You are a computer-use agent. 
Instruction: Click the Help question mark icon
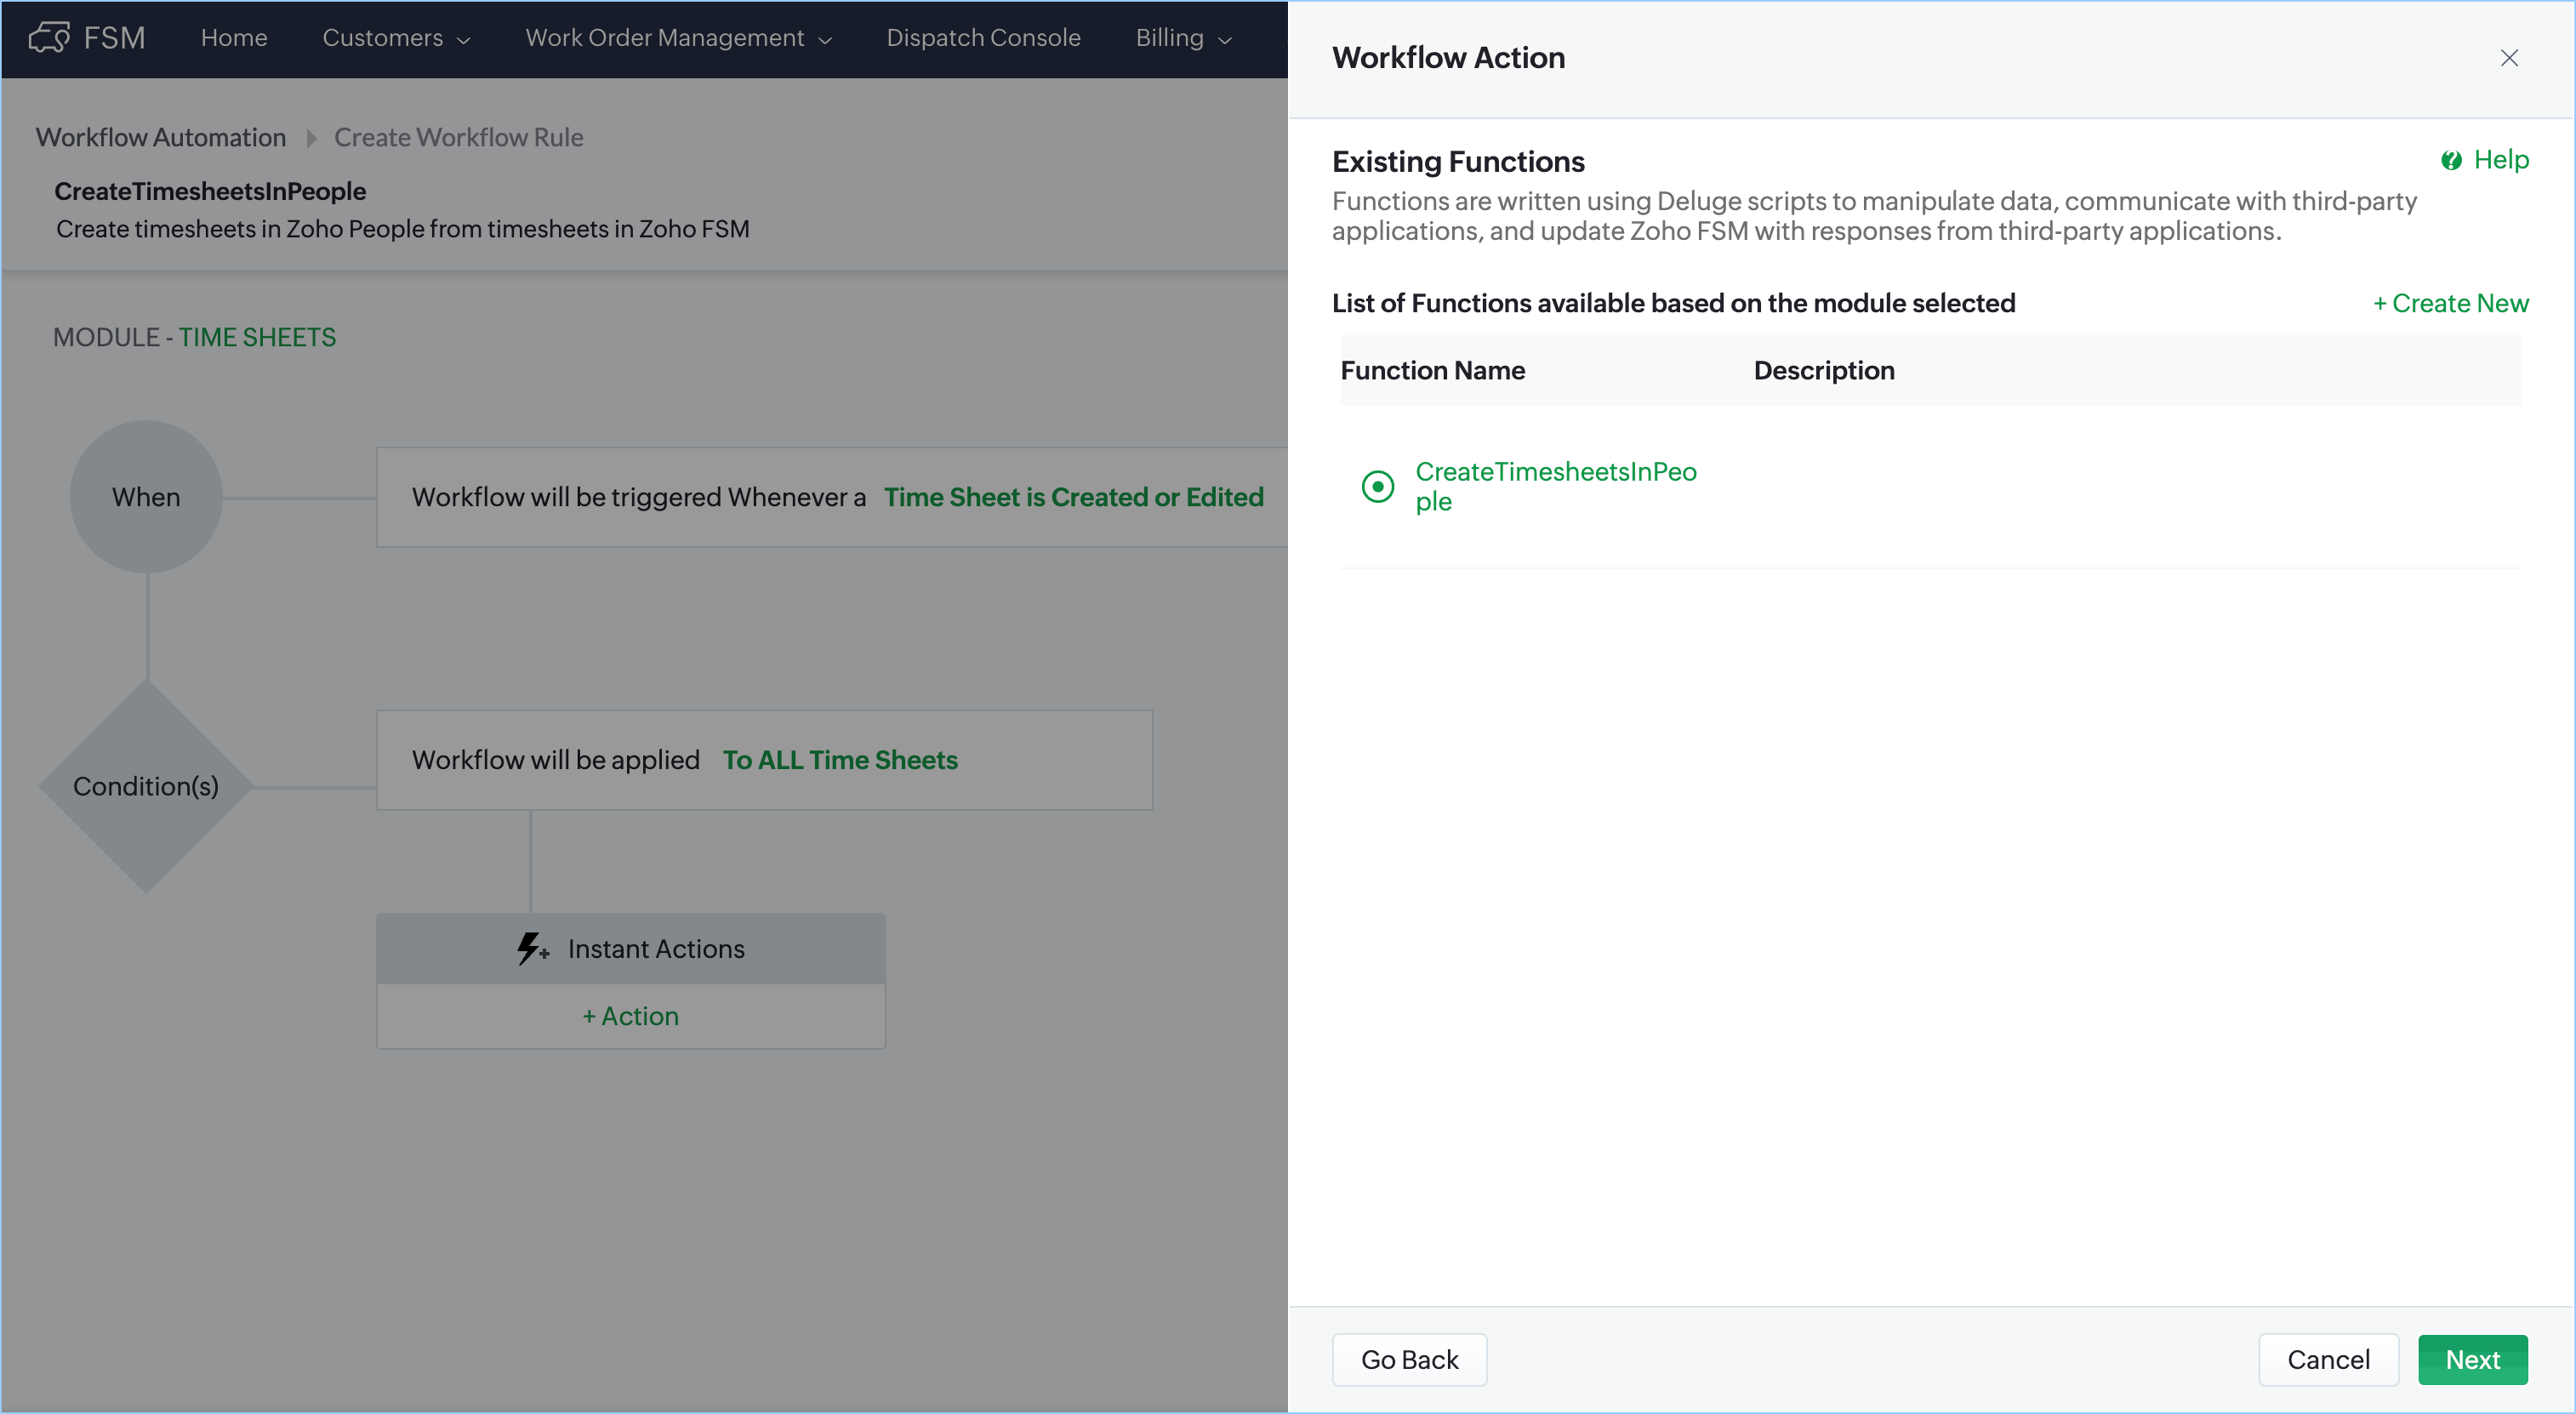tap(2450, 161)
